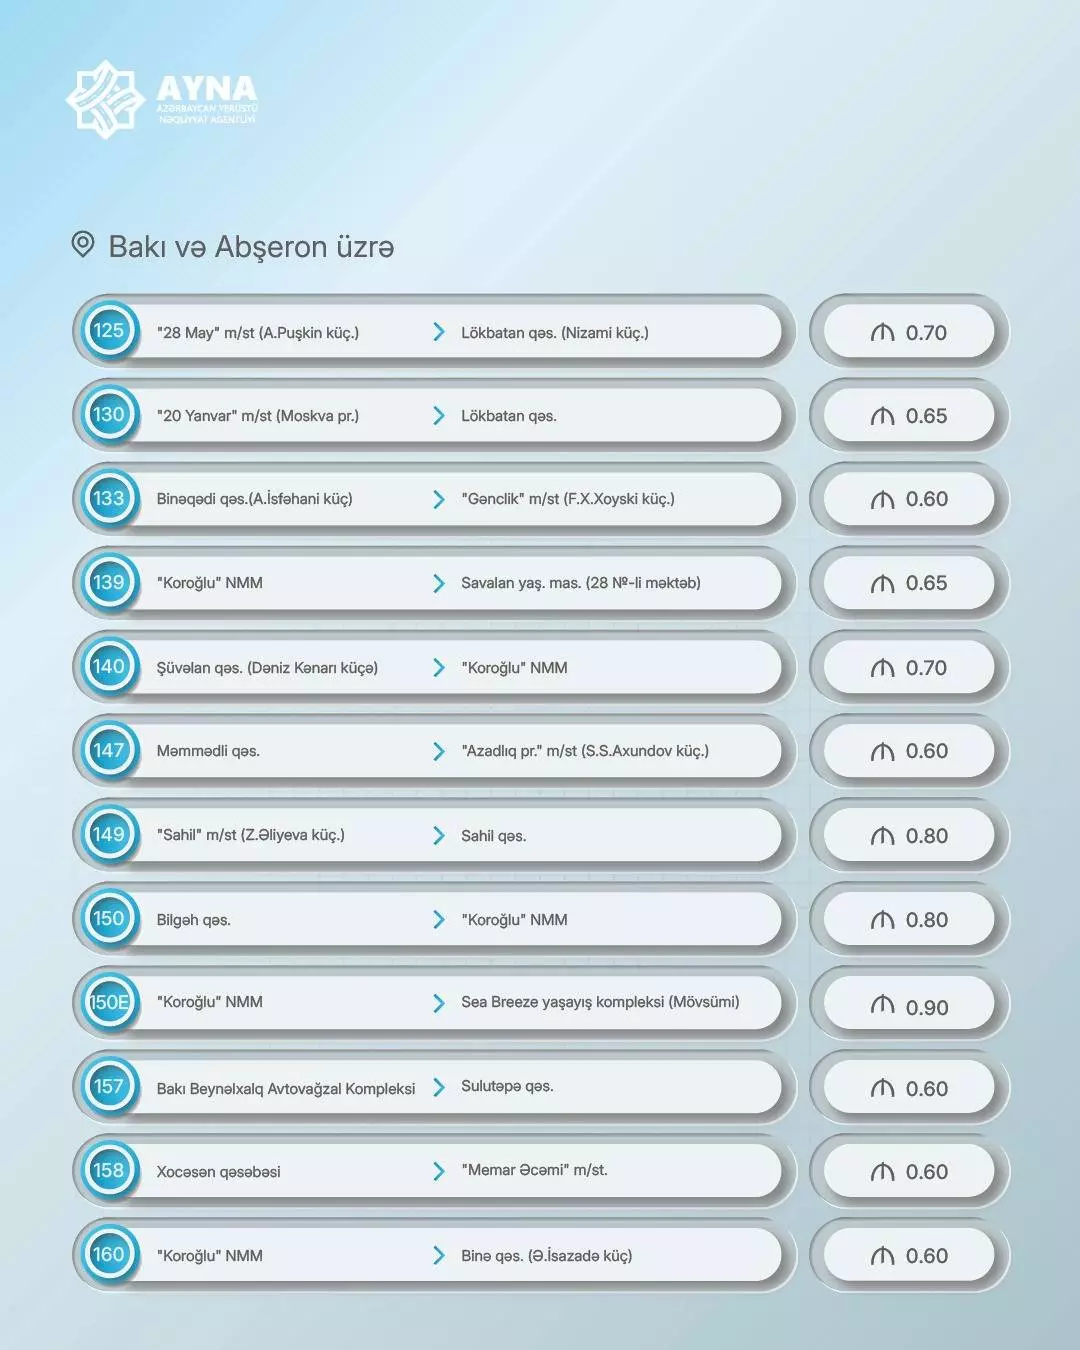Image resolution: width=1080 pixels, height=1350 pixels.
Task: Click "Sea Breeze yaşayış kompleksi" destination
Action: 600,1002
